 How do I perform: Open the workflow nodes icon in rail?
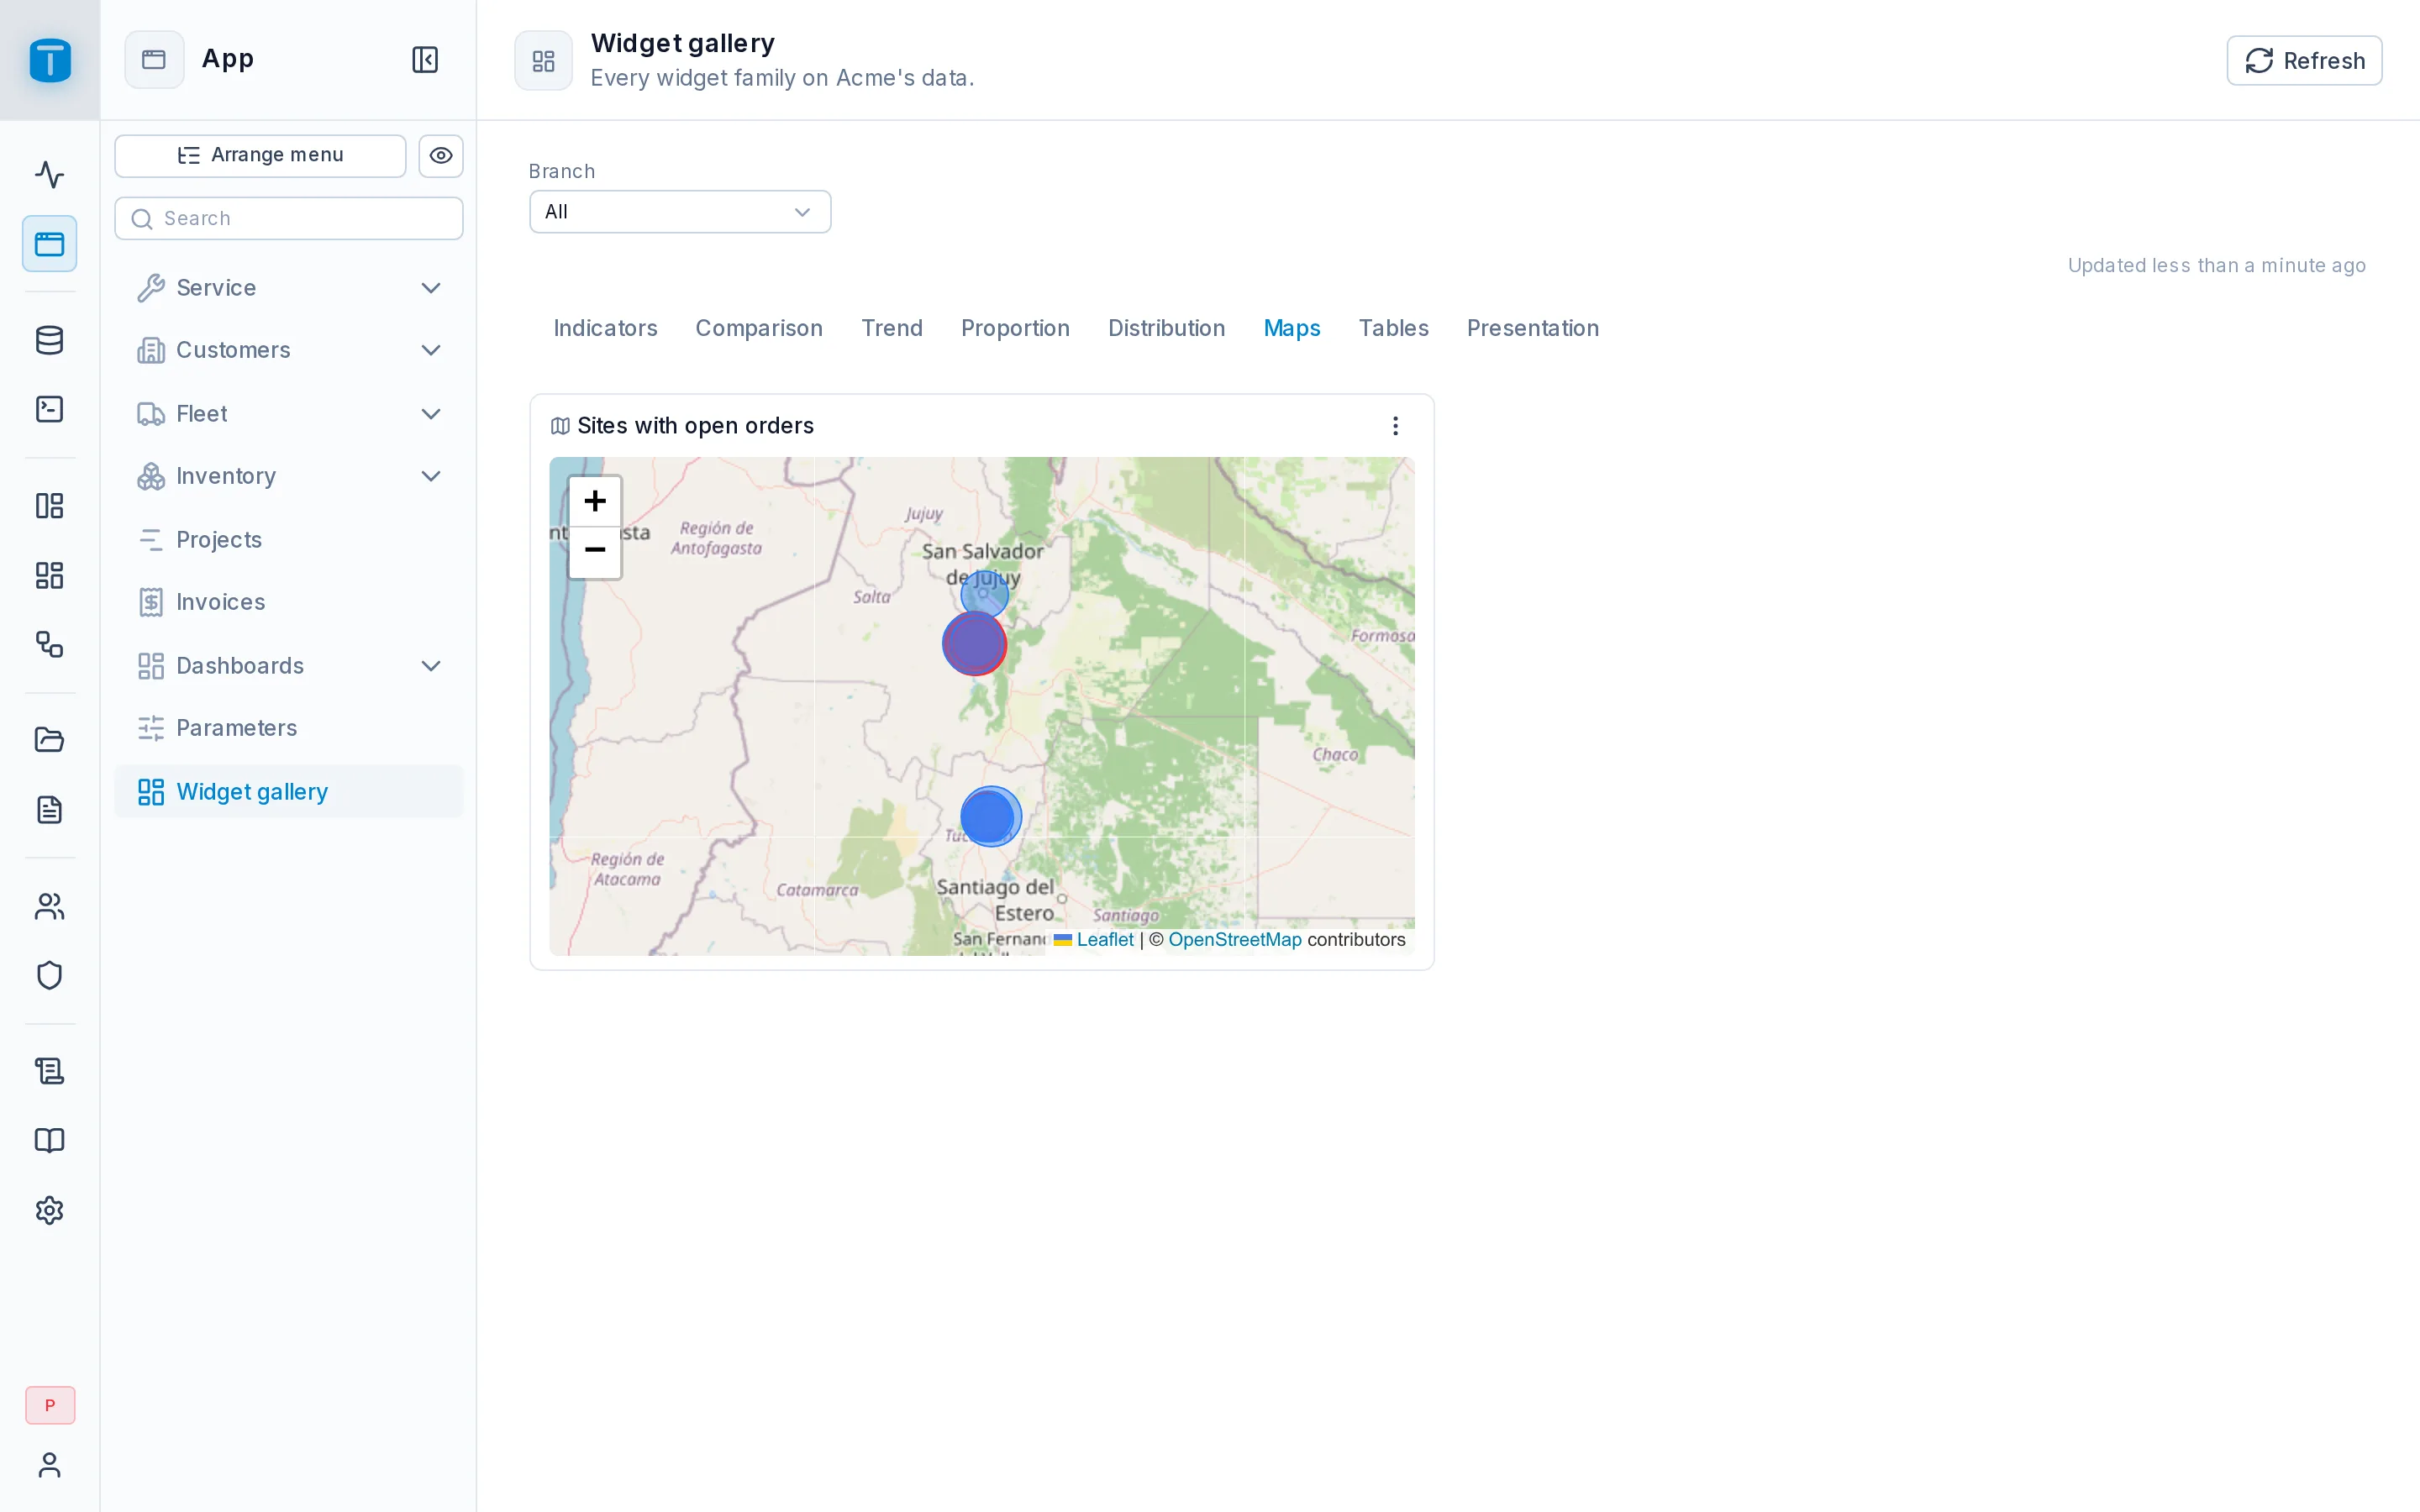49,644
